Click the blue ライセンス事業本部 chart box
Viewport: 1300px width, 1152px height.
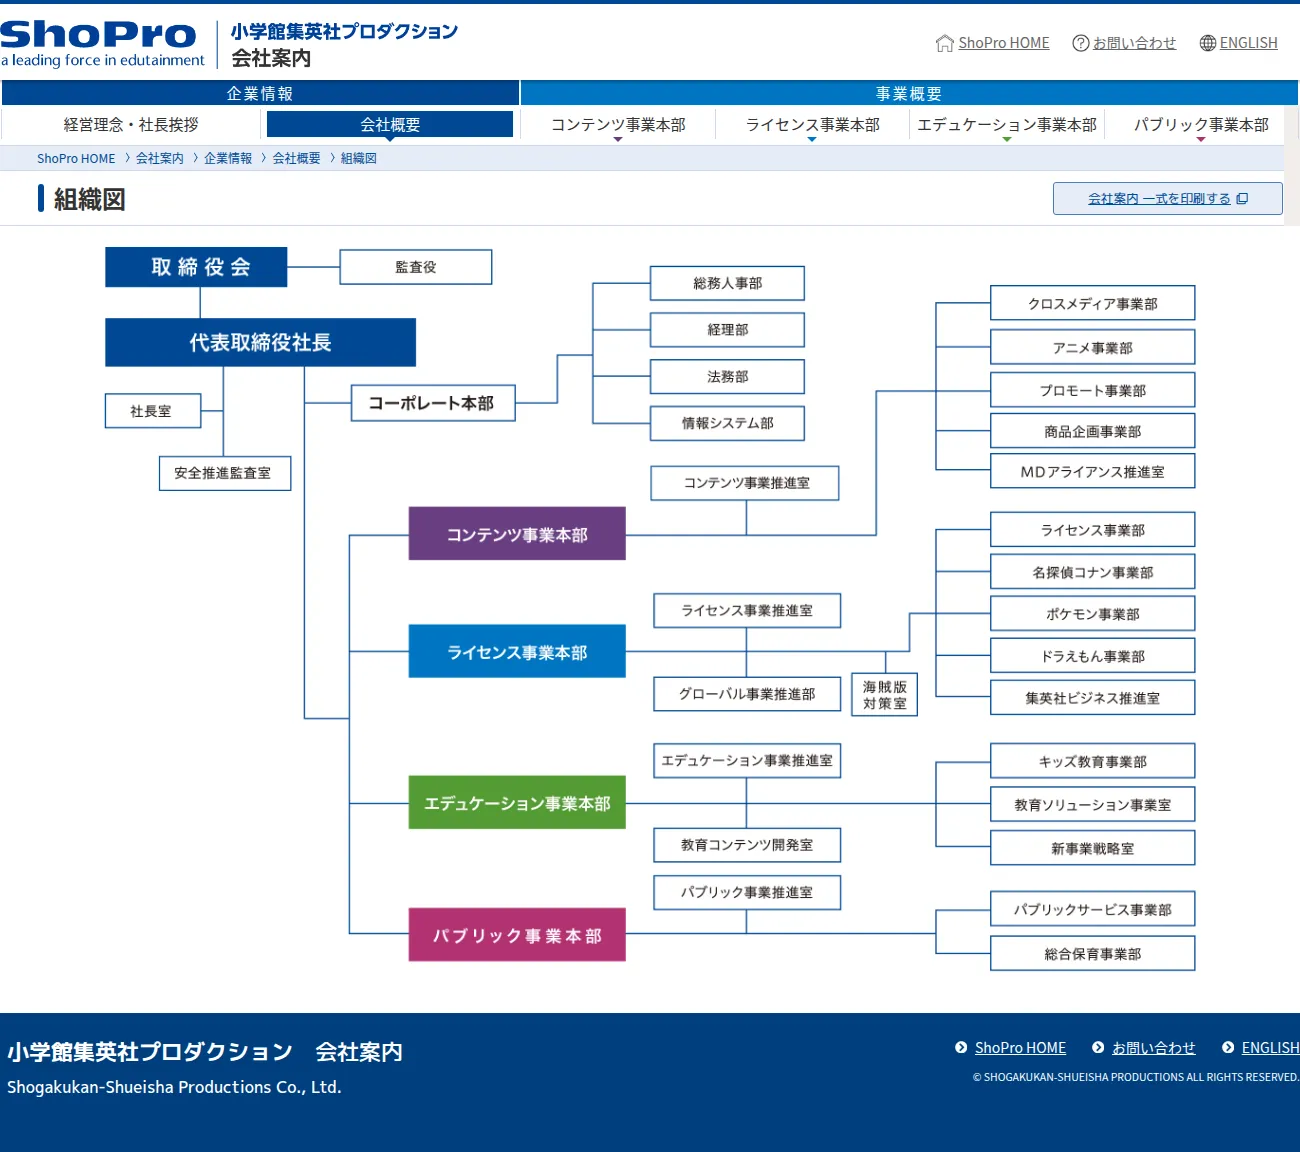point(517,652)
